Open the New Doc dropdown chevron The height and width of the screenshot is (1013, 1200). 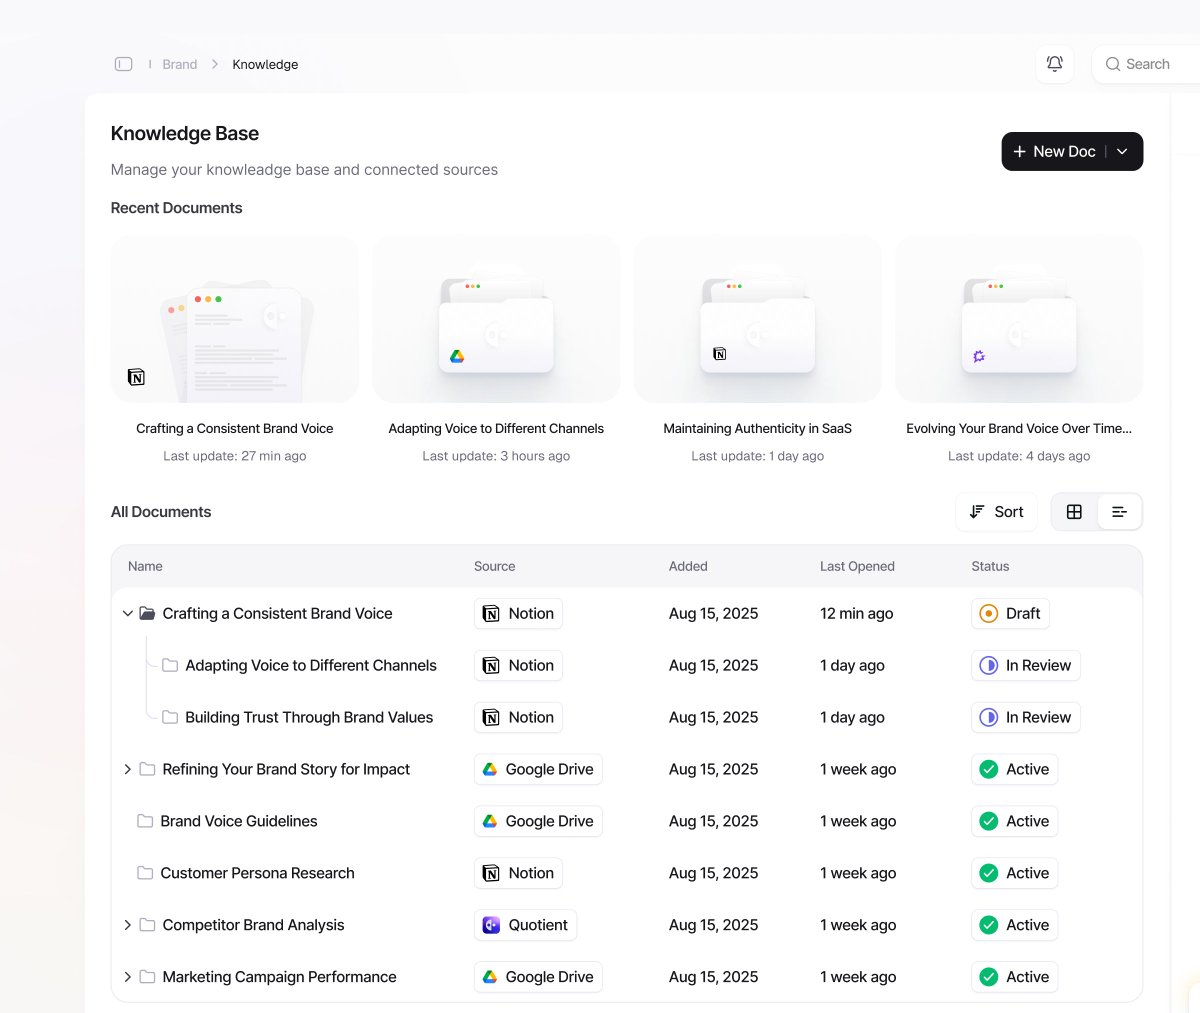[1122, 151]
